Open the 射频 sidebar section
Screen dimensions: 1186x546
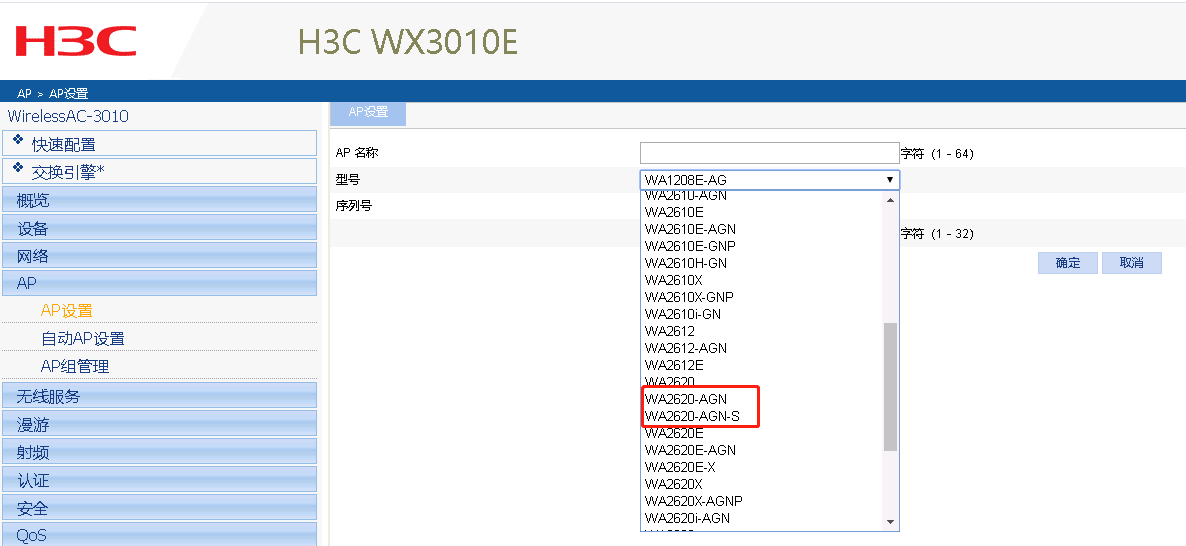(x=160, y=451)
